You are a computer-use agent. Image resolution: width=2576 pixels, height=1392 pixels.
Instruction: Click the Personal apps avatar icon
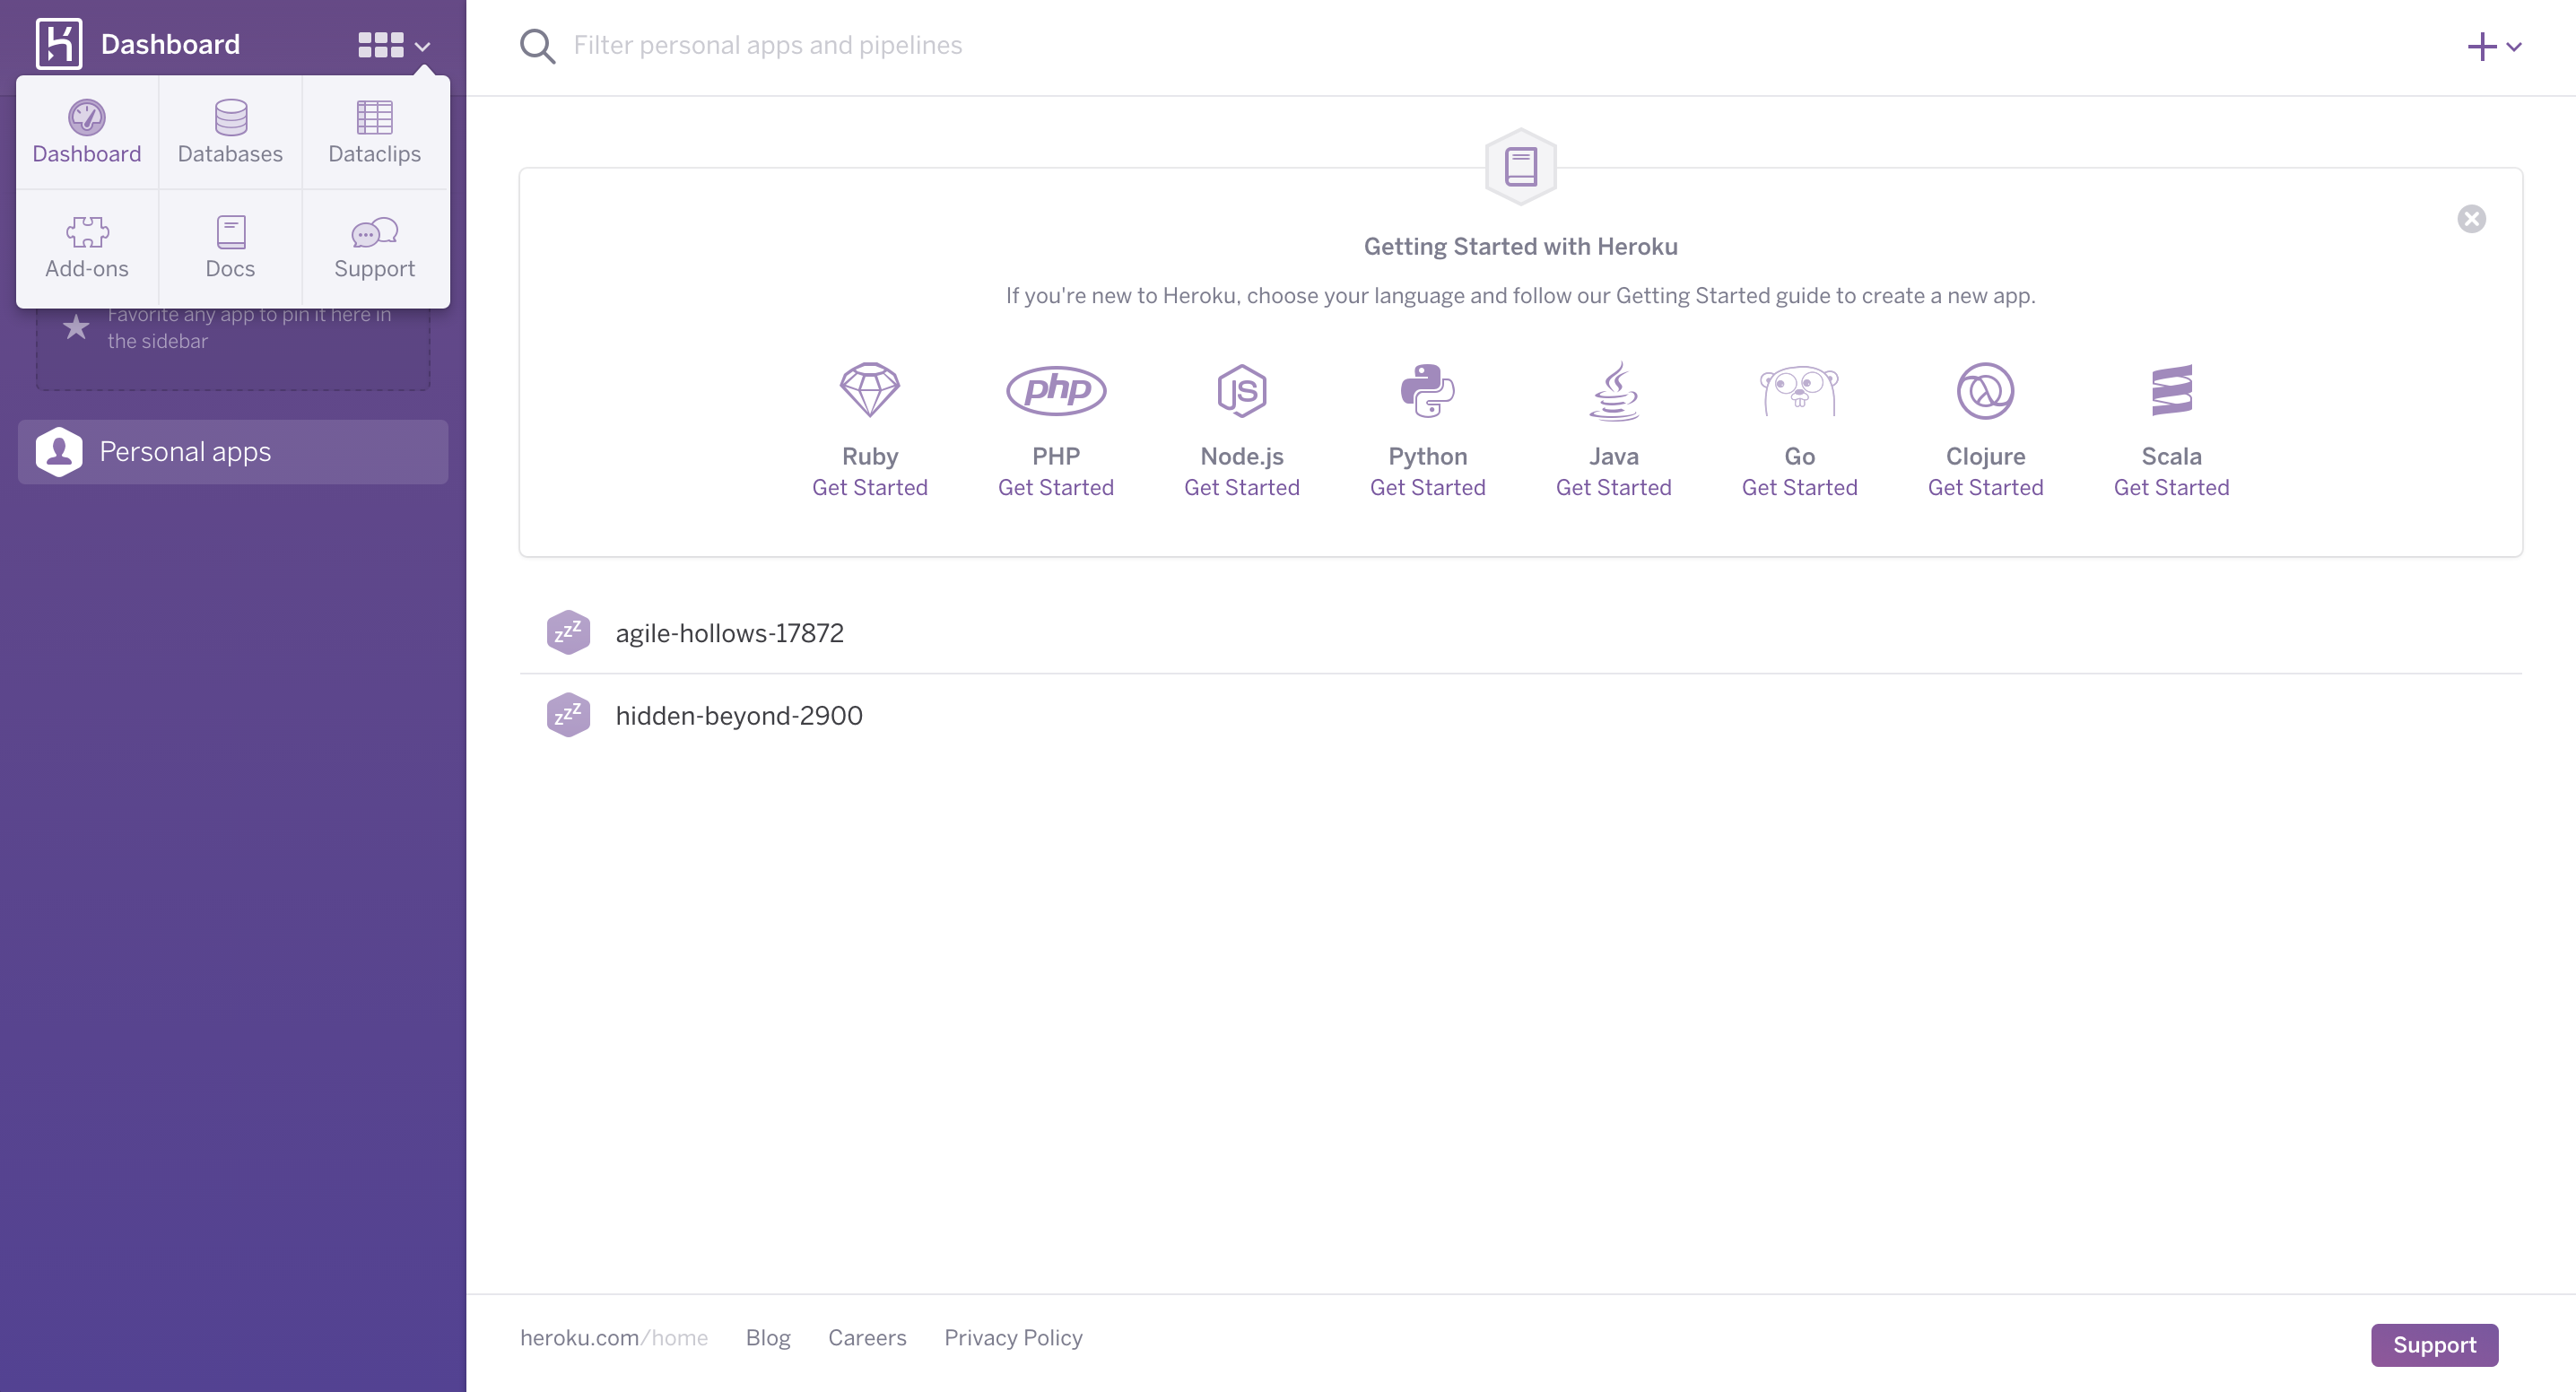(59, 452)
